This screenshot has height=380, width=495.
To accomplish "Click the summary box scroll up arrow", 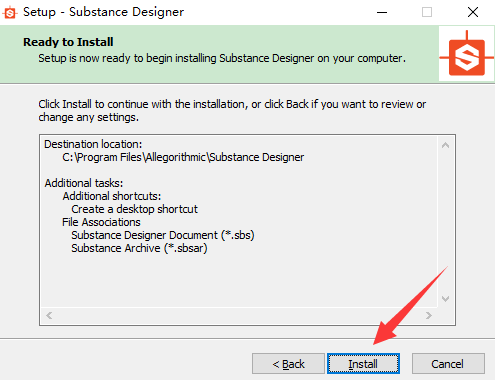I will (x=446, y=145).
